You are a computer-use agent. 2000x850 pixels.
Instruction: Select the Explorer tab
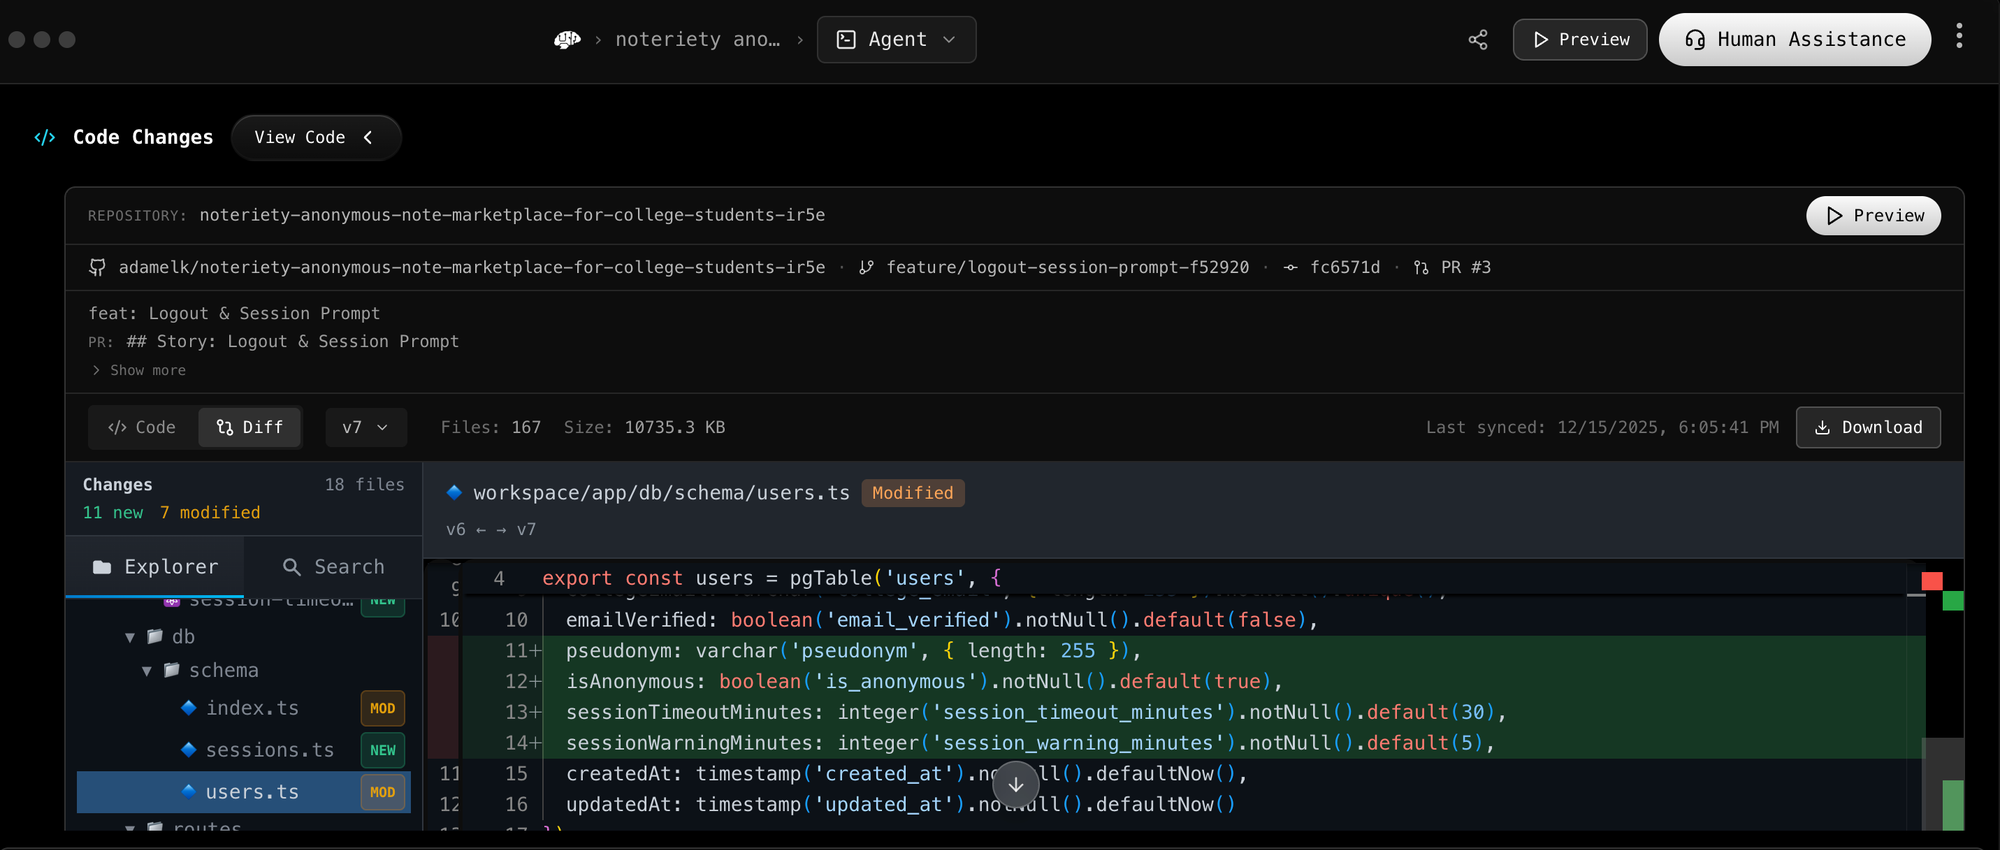click(x=155, y=567)
